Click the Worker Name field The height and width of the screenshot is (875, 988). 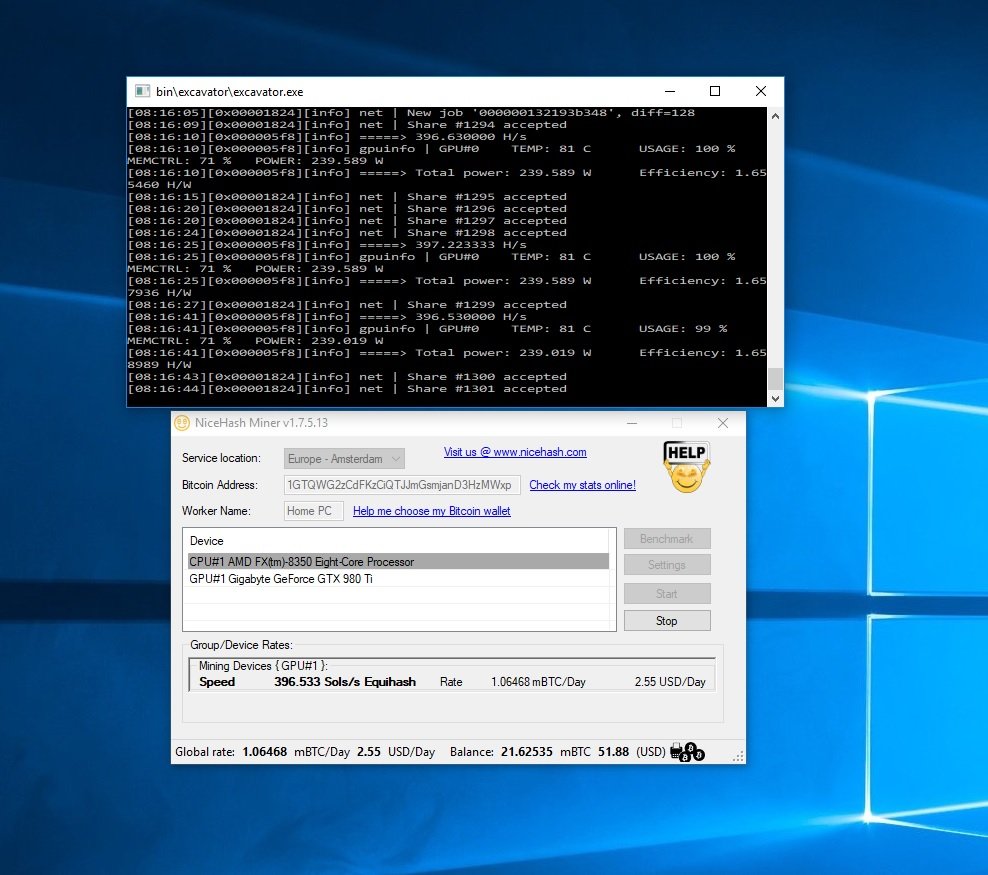tap(313, 511)
